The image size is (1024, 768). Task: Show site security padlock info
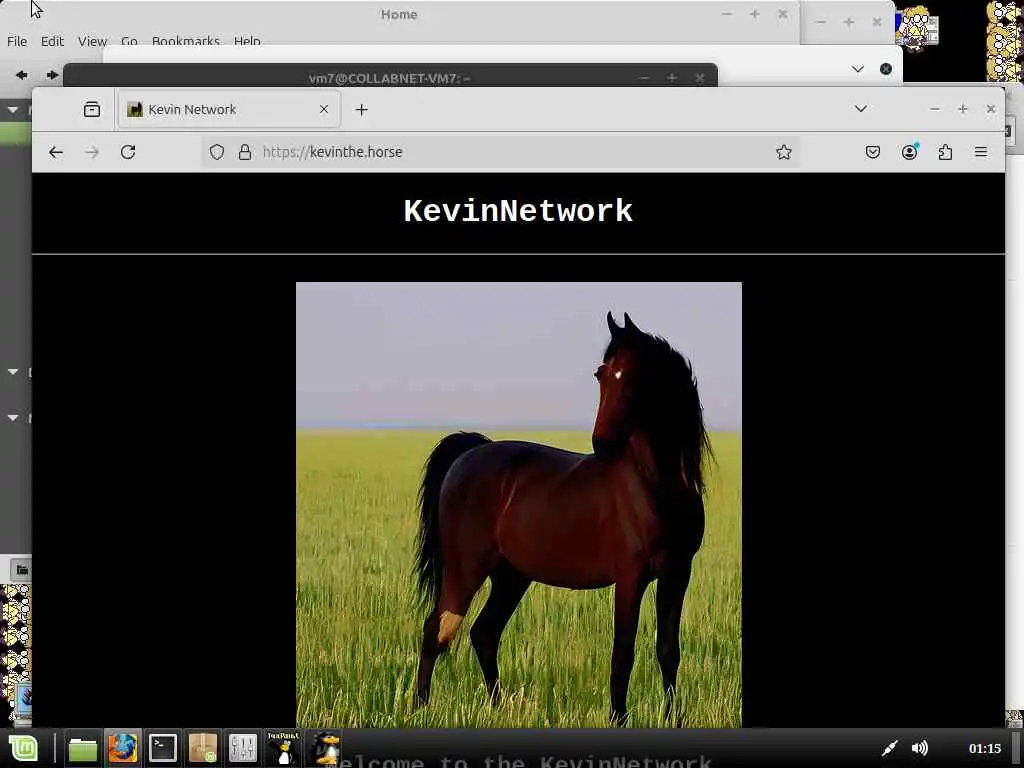pos(245,152)
